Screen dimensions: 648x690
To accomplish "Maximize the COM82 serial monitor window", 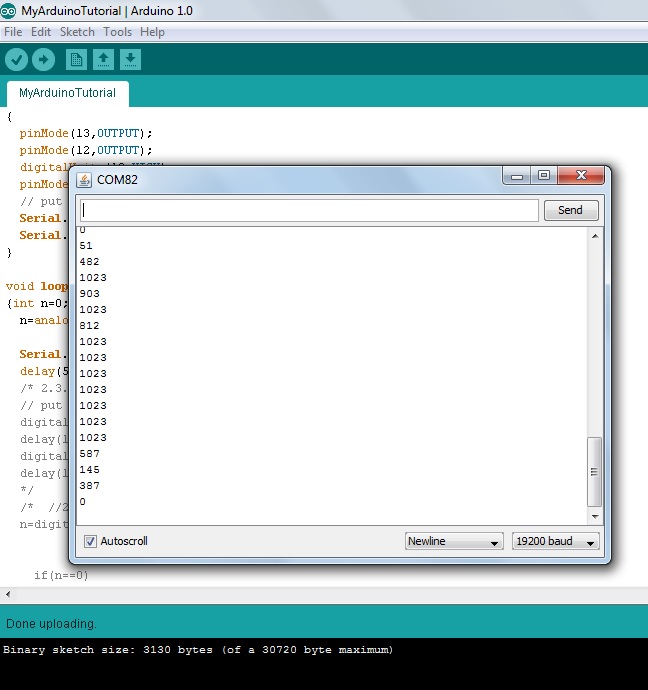I will 544,176.
